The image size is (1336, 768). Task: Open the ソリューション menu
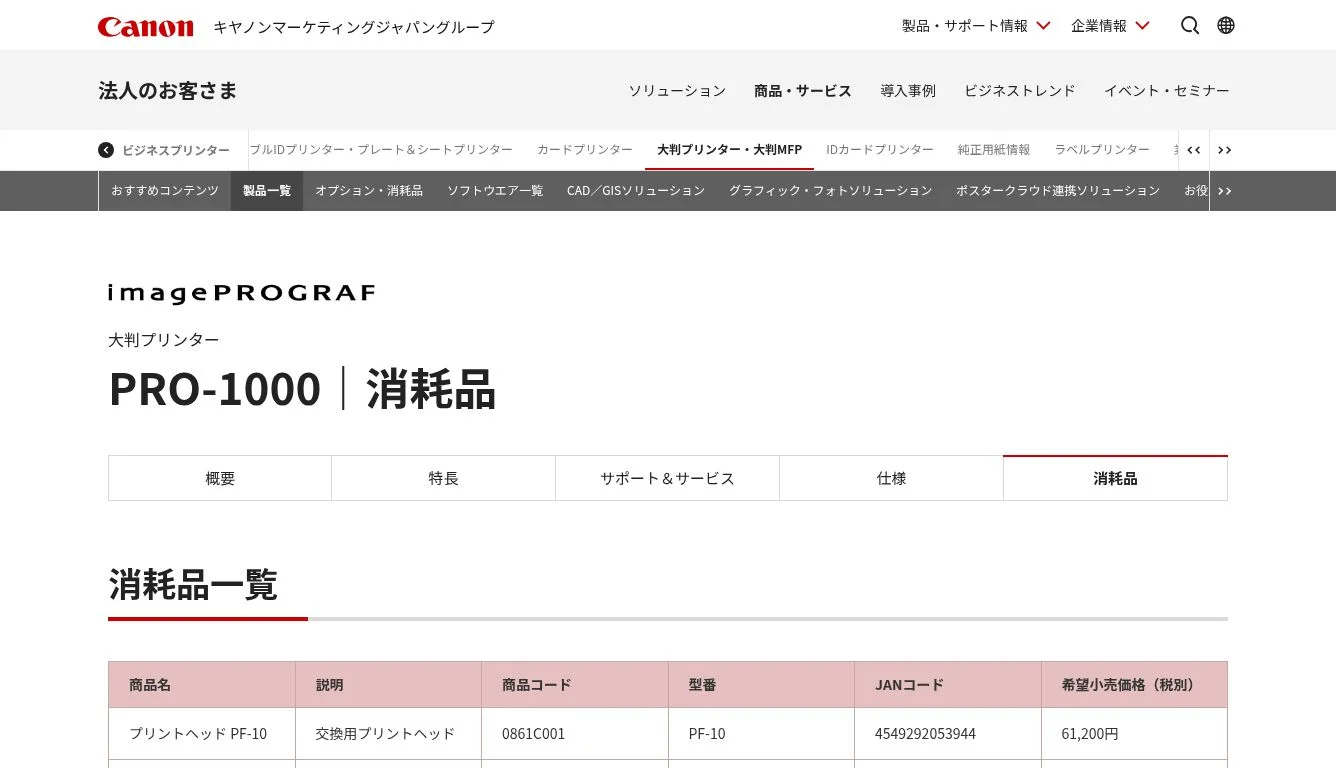tap(677, 91)
